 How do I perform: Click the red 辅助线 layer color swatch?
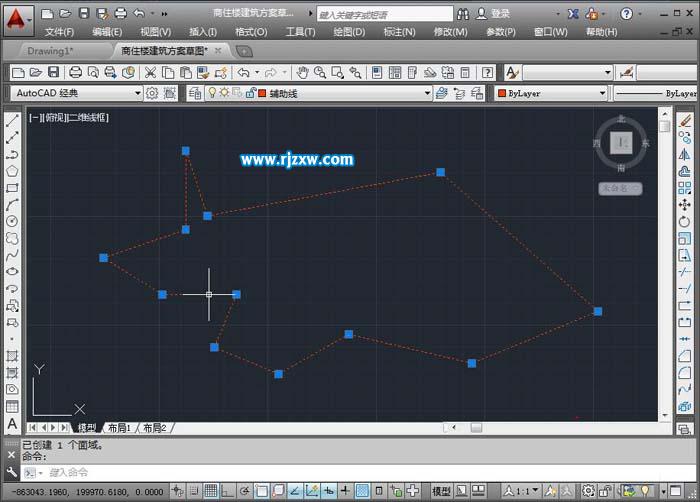click(262, 93)
